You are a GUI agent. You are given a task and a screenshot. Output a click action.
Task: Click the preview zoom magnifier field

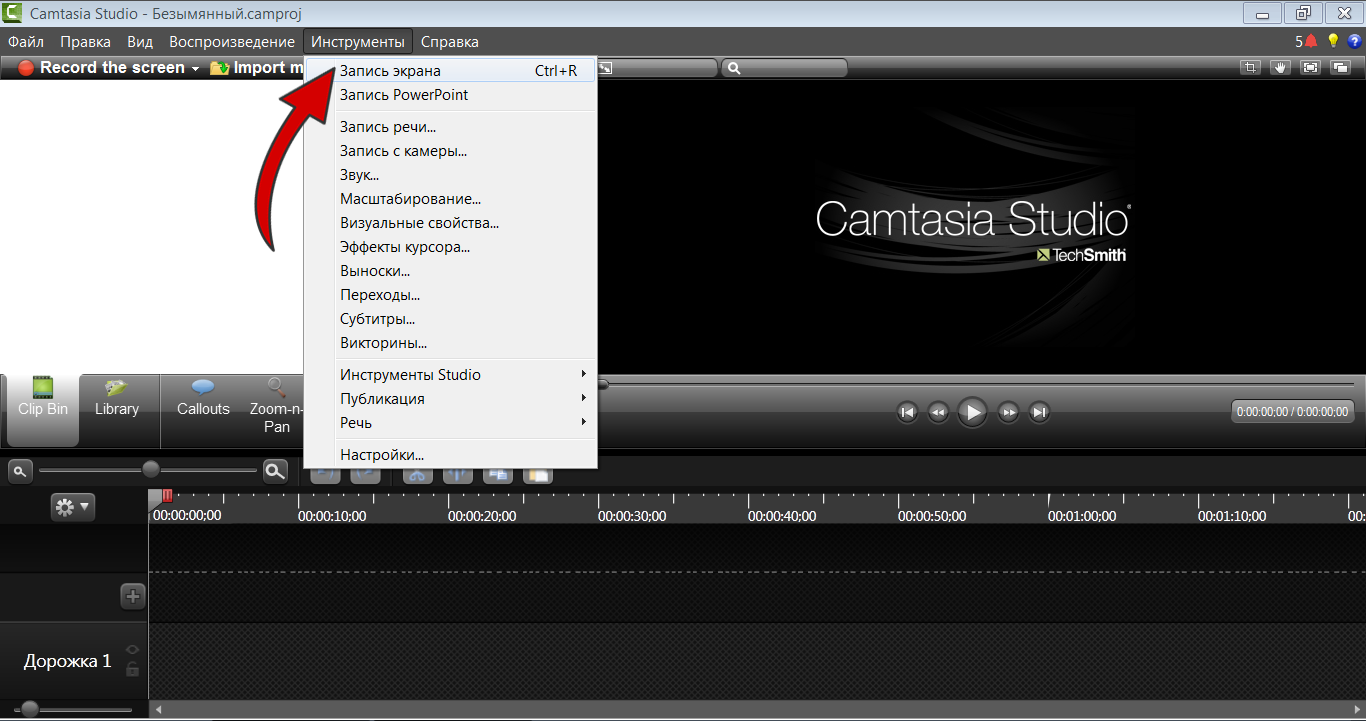coord(784,68)
